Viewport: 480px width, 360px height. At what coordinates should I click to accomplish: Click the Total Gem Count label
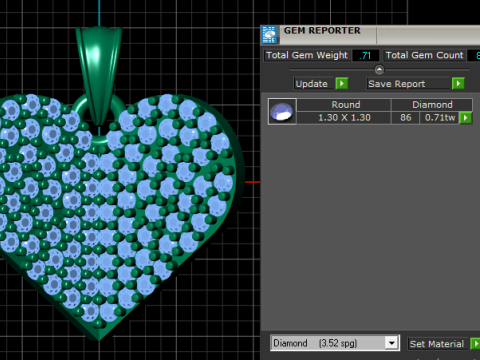(425, 55)
